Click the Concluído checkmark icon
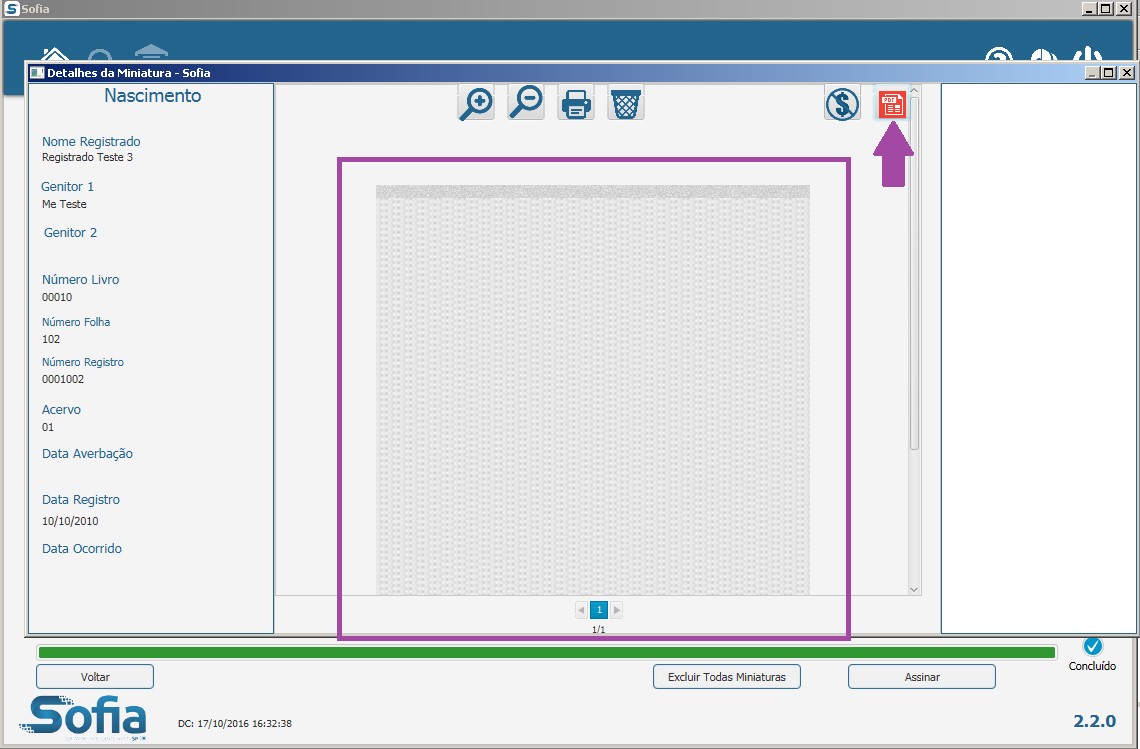This screenshot has width=1140, height=749. point(1092,646)
